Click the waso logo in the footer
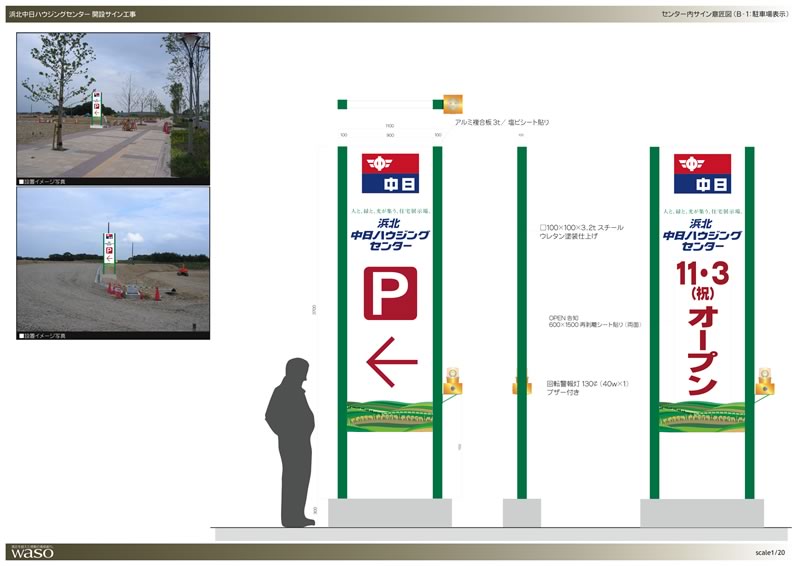This screenshot has width=800, height=566. pos(32,552)
